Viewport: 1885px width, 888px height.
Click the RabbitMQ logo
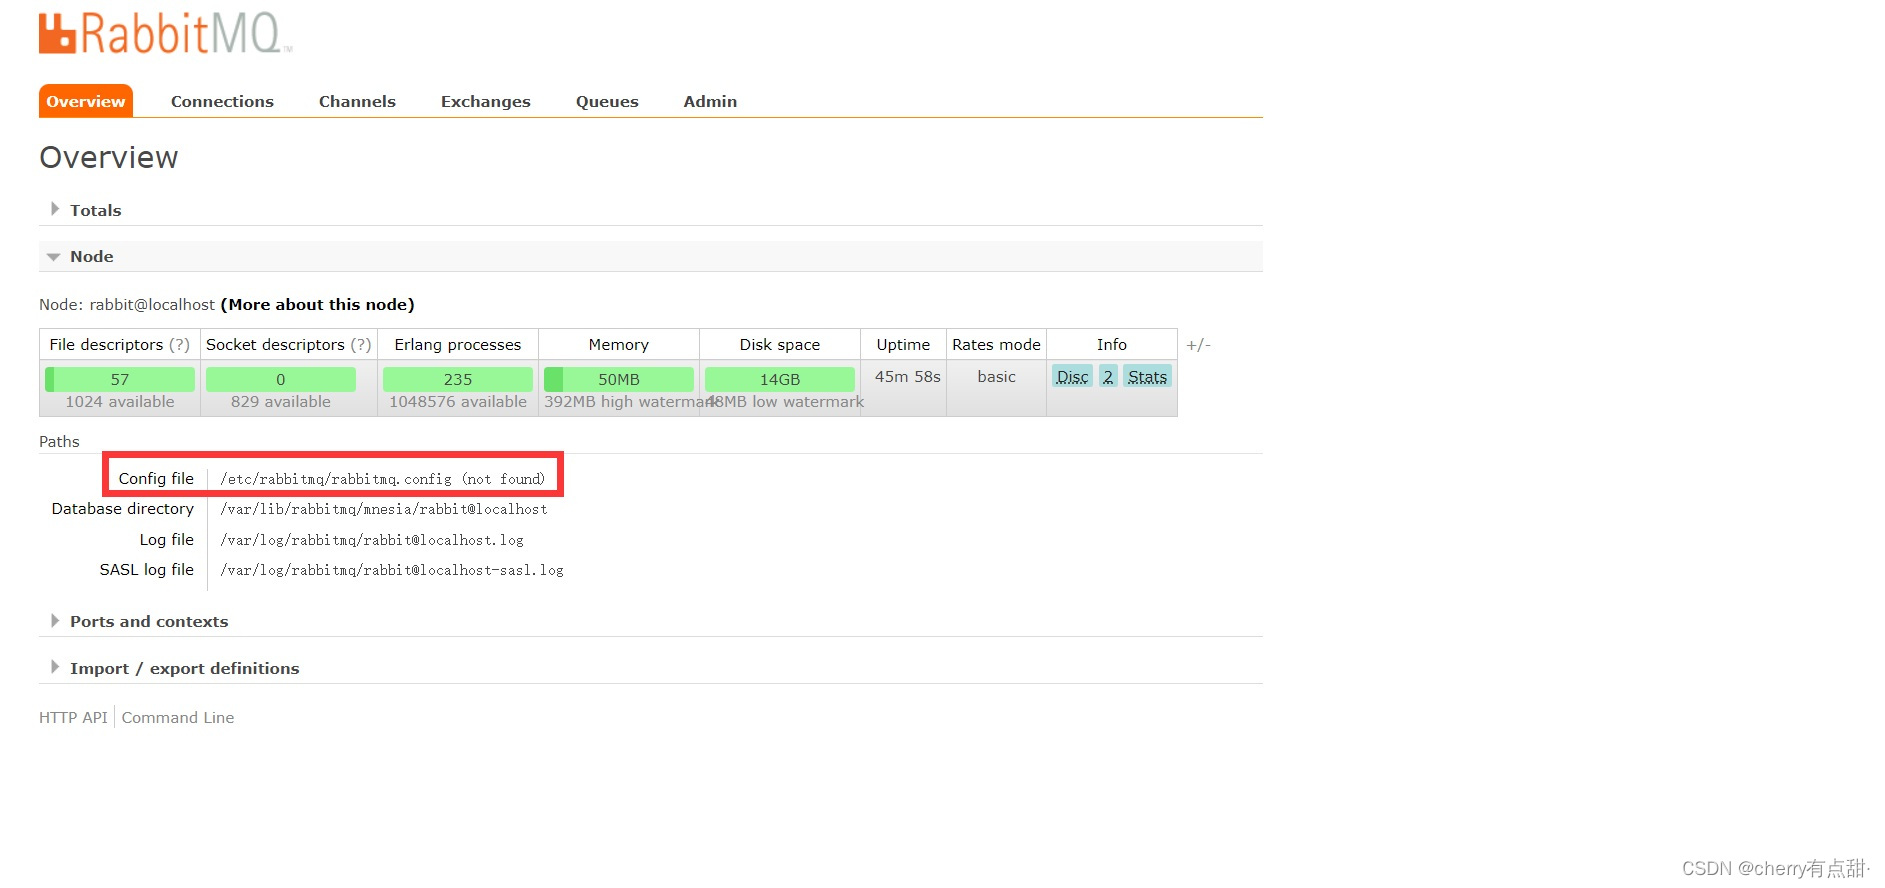pyautogui.click(x=165, y=33)
